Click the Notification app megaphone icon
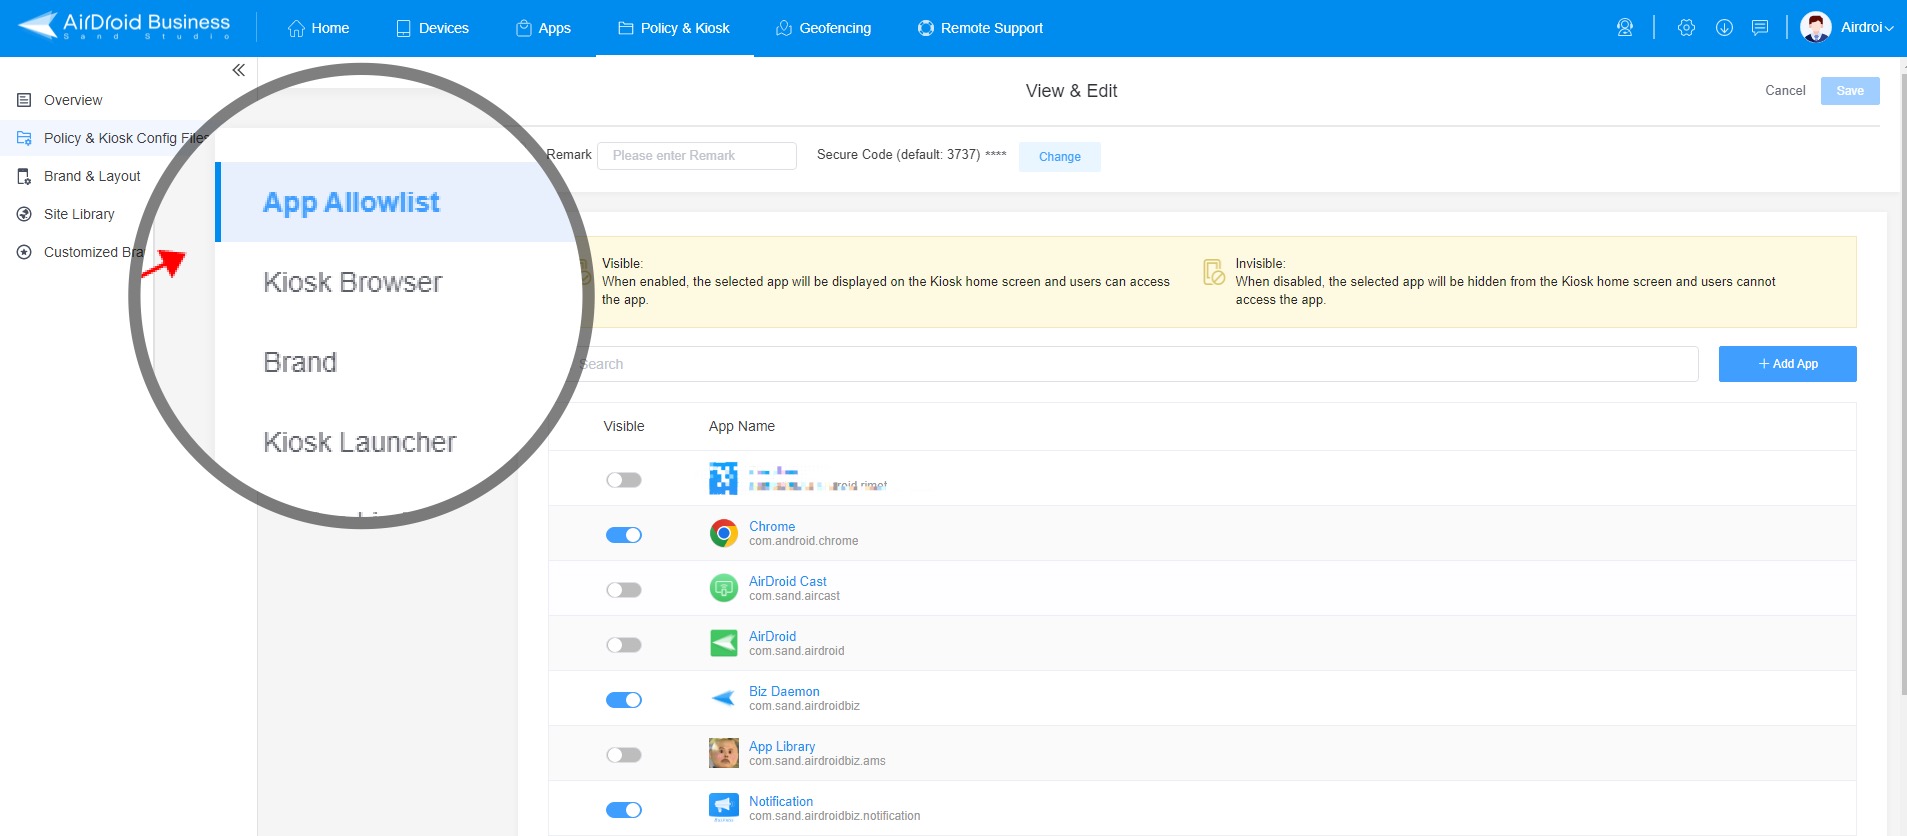 (x=723, y=806)
